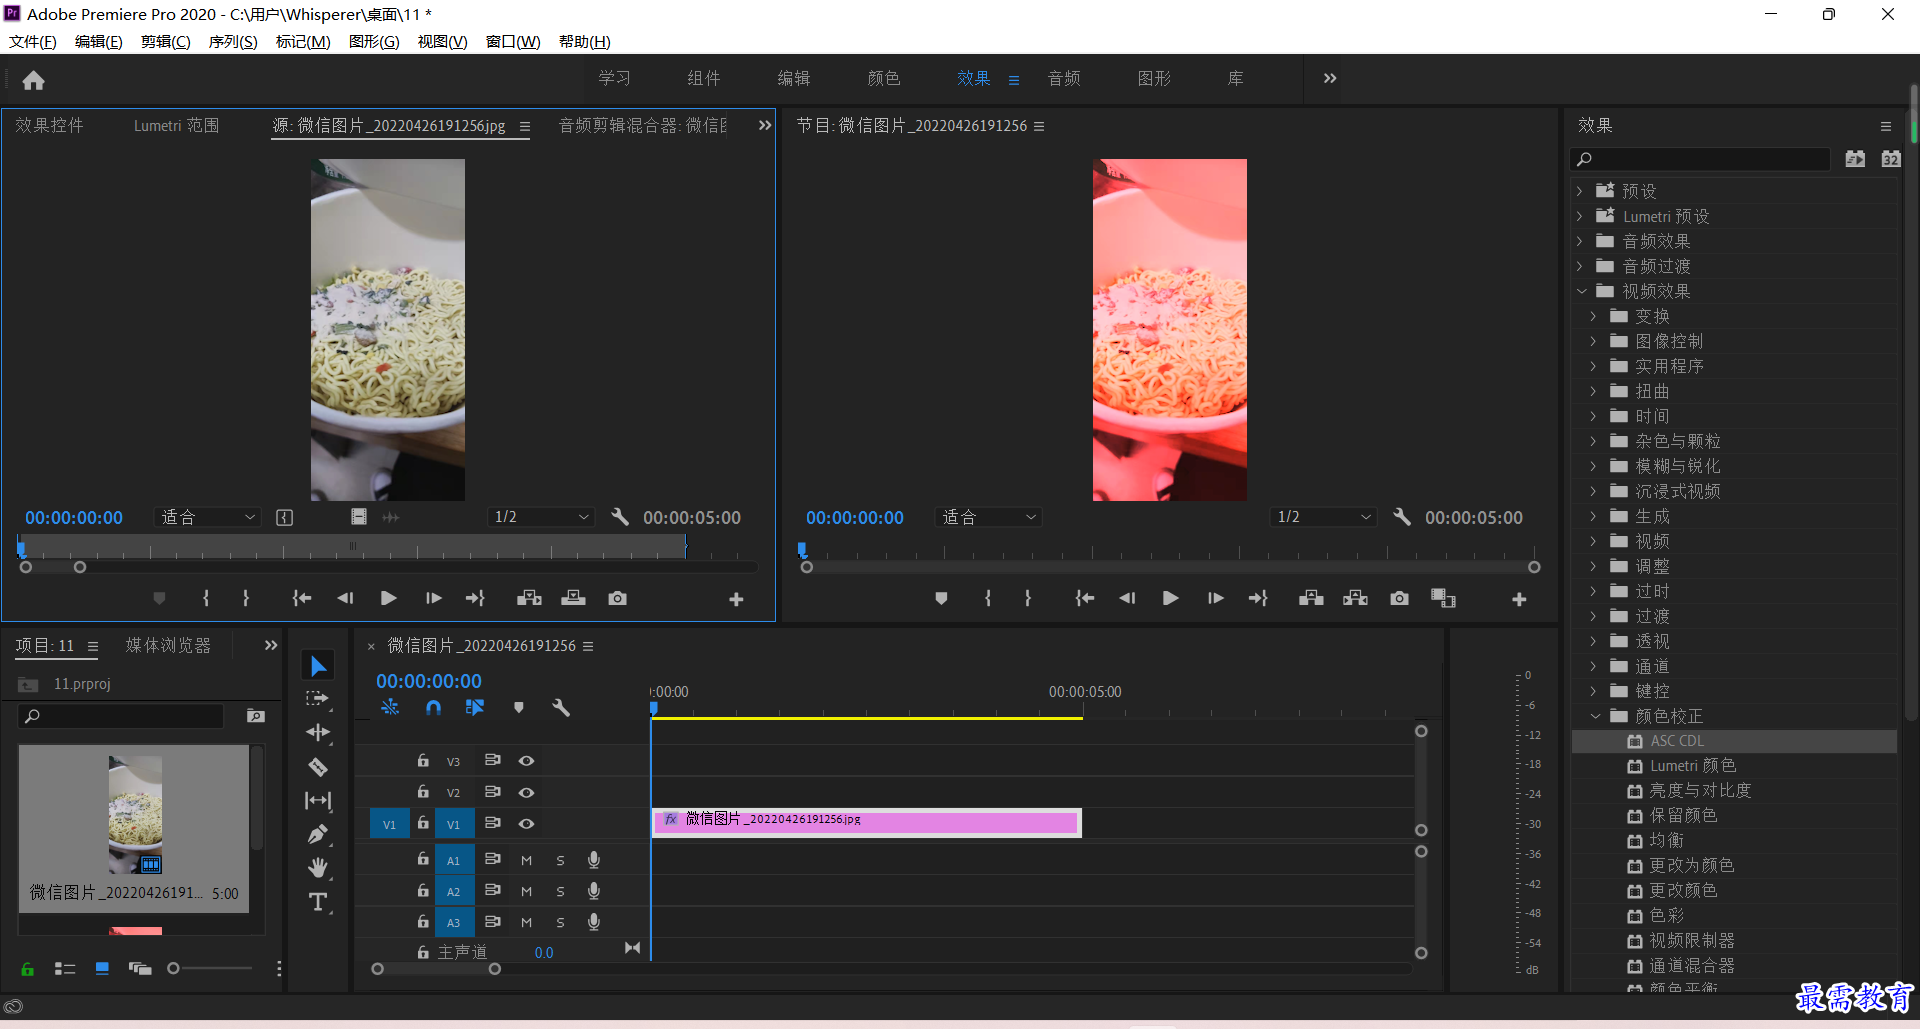Step forward one frame in Program monitor
Viewport: 1920px width, 1029px height.
tap(1215, 598)
